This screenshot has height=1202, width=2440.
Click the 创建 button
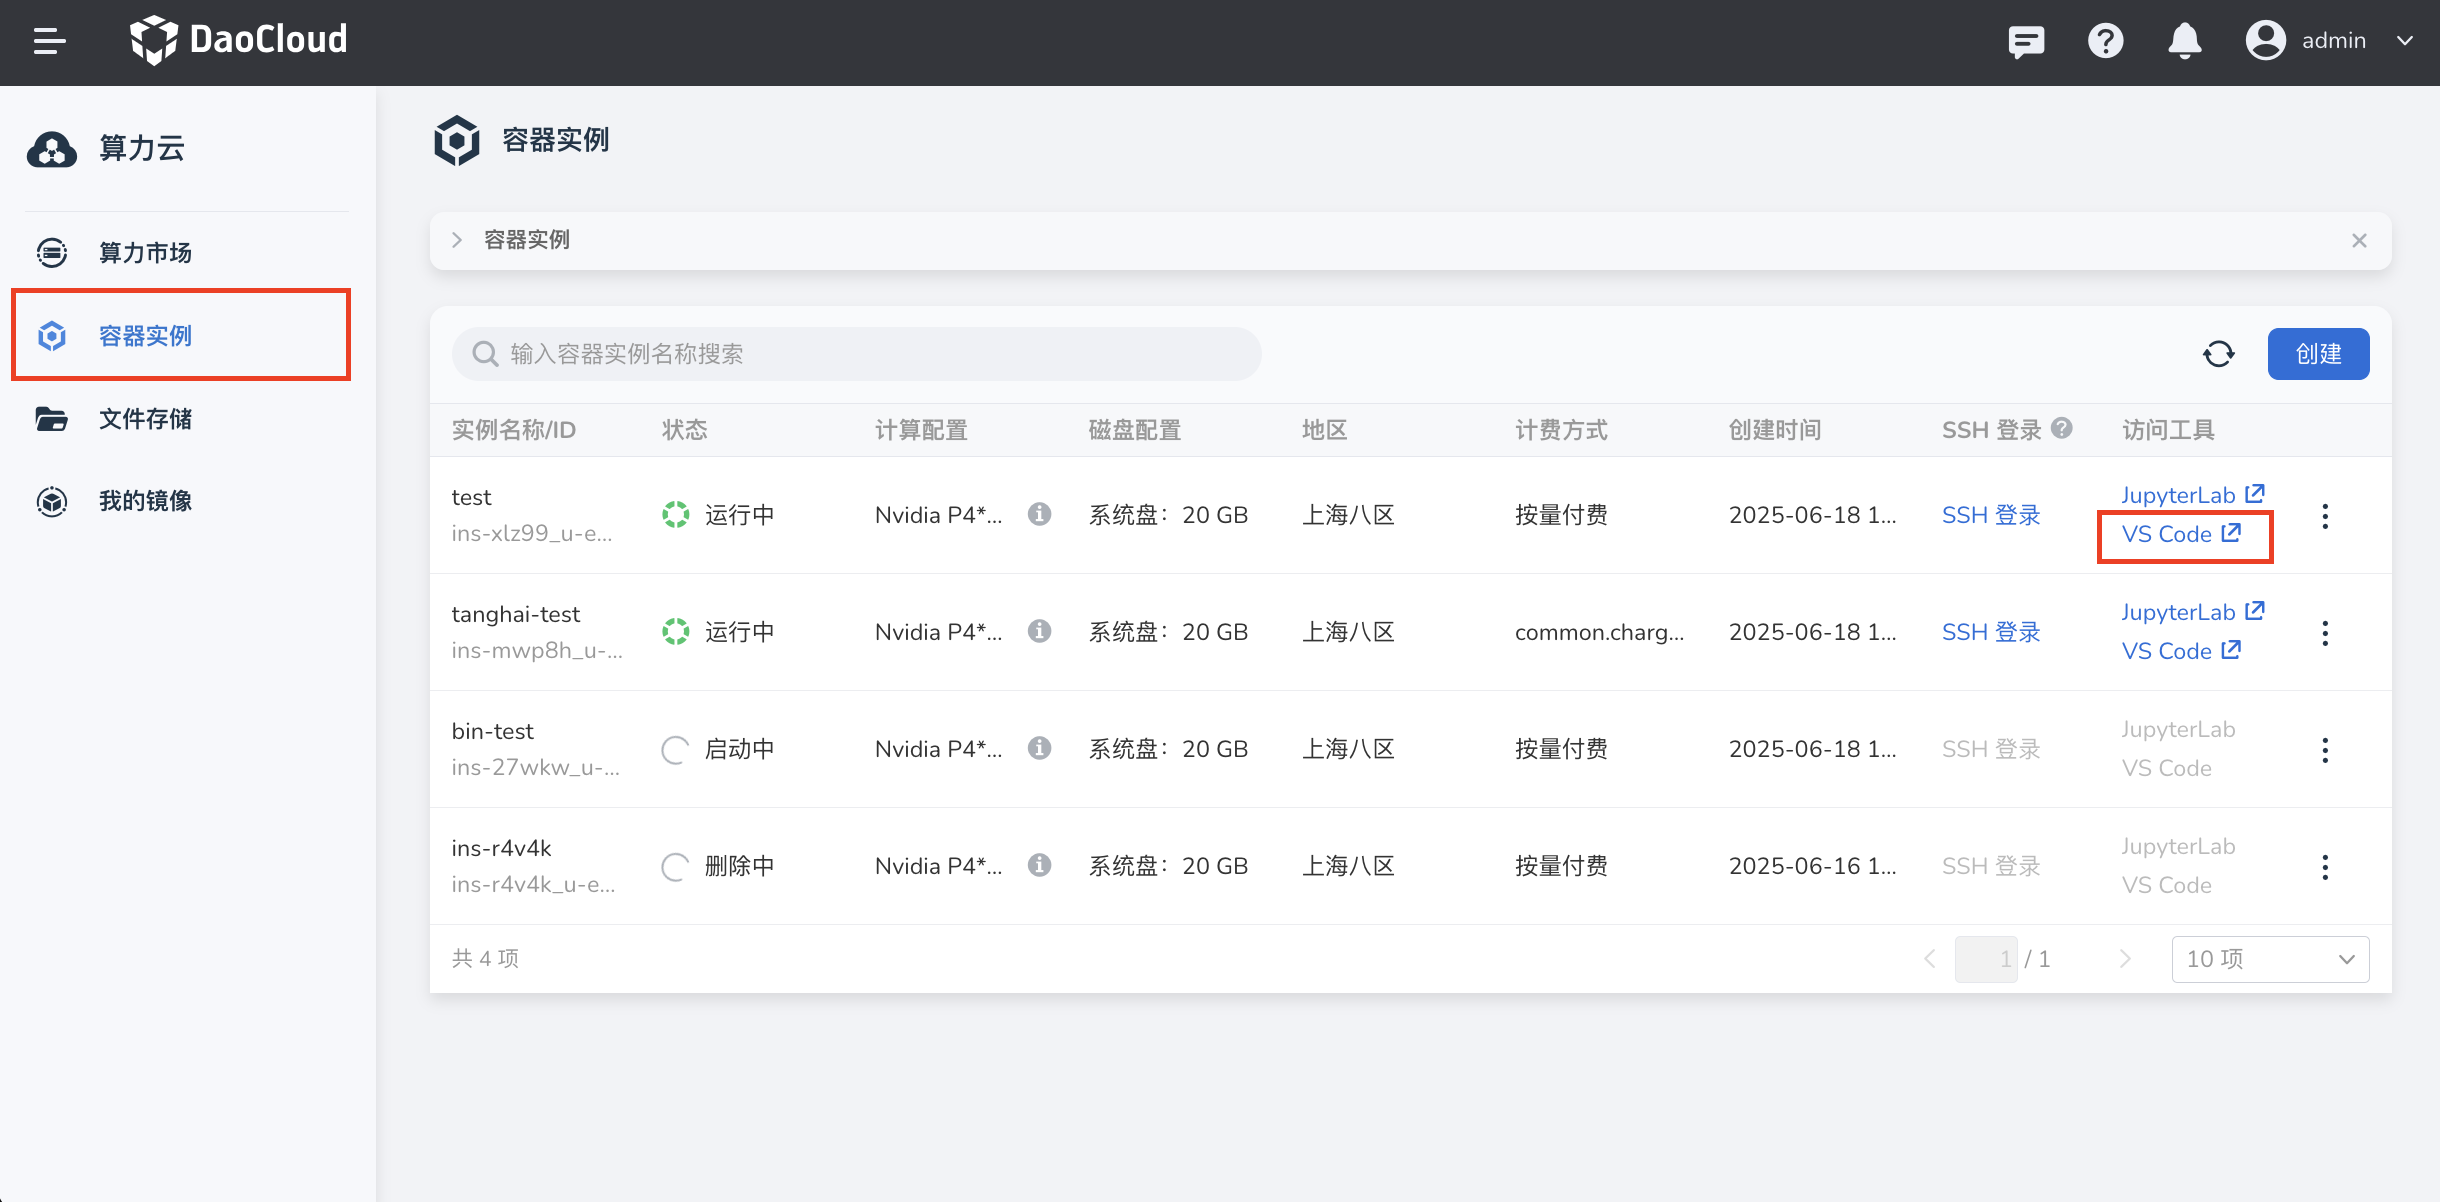pyautogui.click(x=2318, y=354)
